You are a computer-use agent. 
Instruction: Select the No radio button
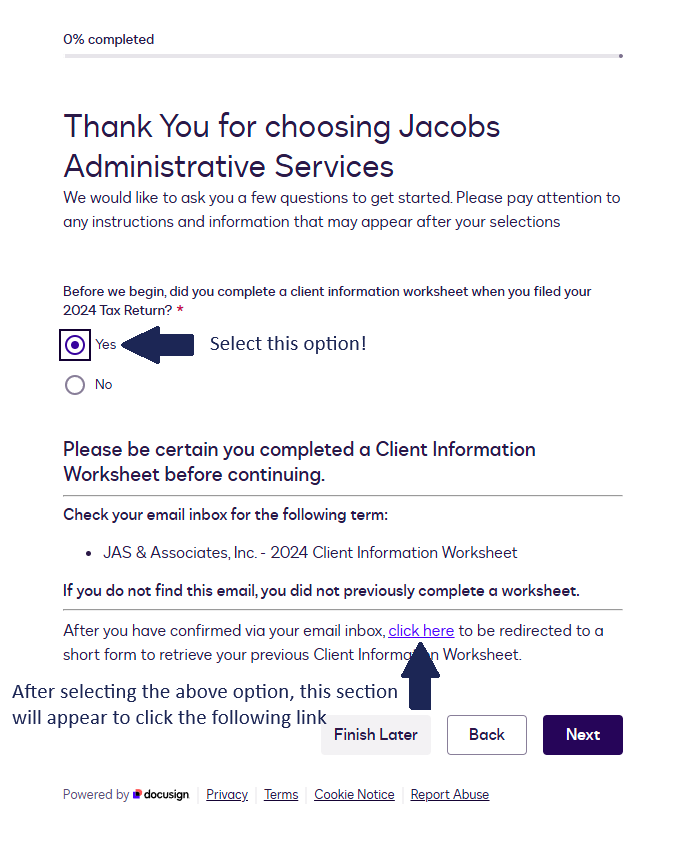click(x=75, y=385)
